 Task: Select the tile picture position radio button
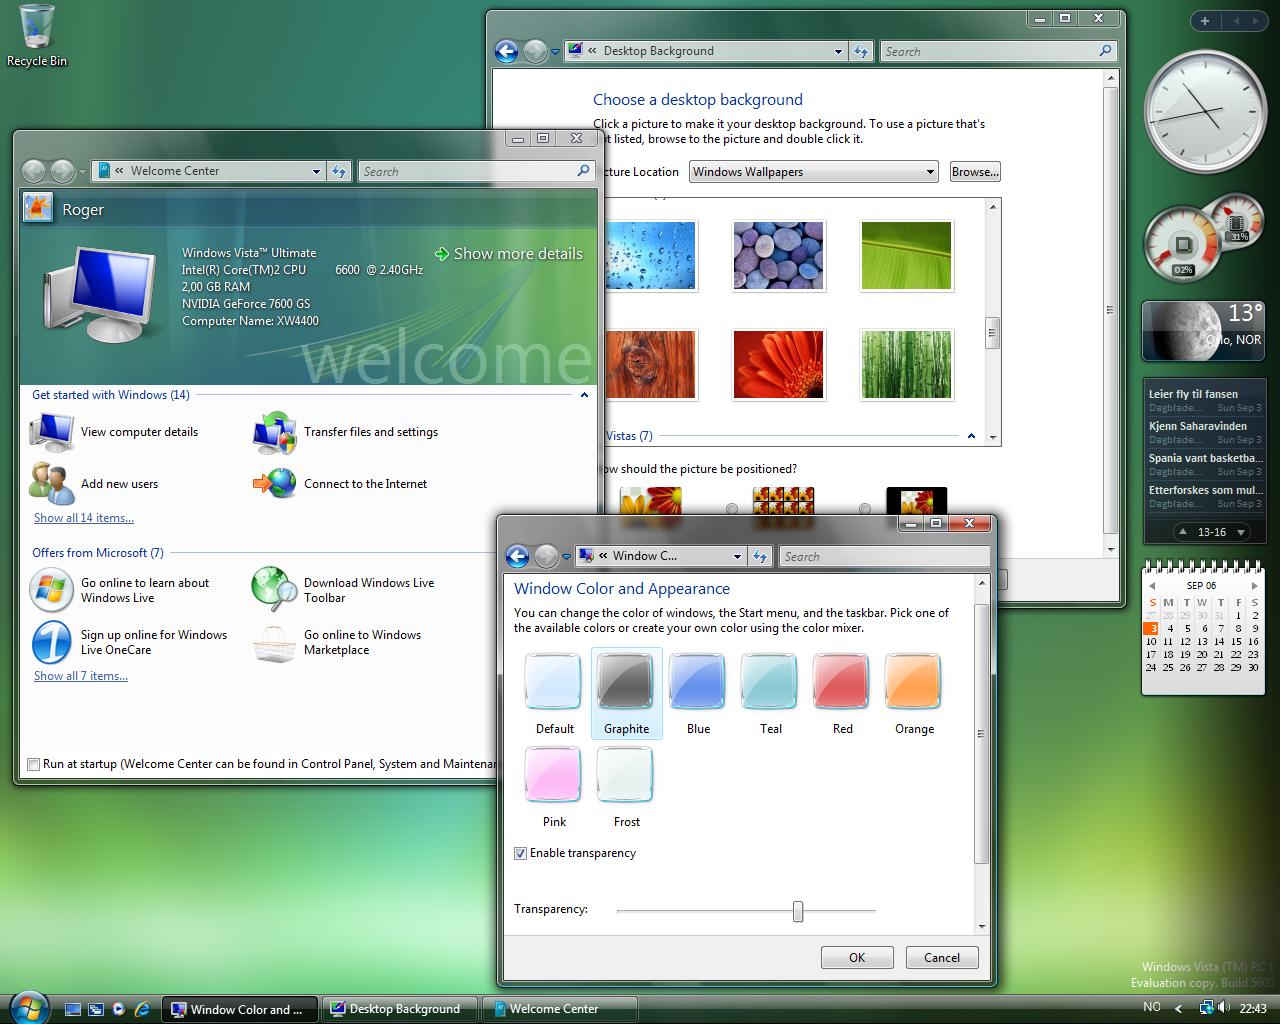pos(732,509)
